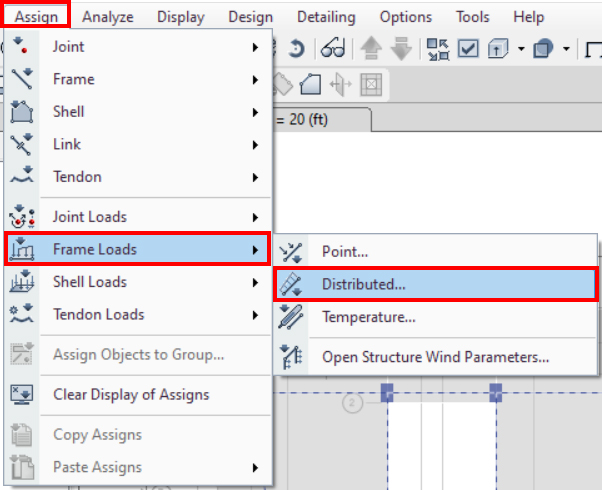This screenshot has width=602, height=490.
Task: Select Frame from the Assign menu
Action: tap(74, 79)
